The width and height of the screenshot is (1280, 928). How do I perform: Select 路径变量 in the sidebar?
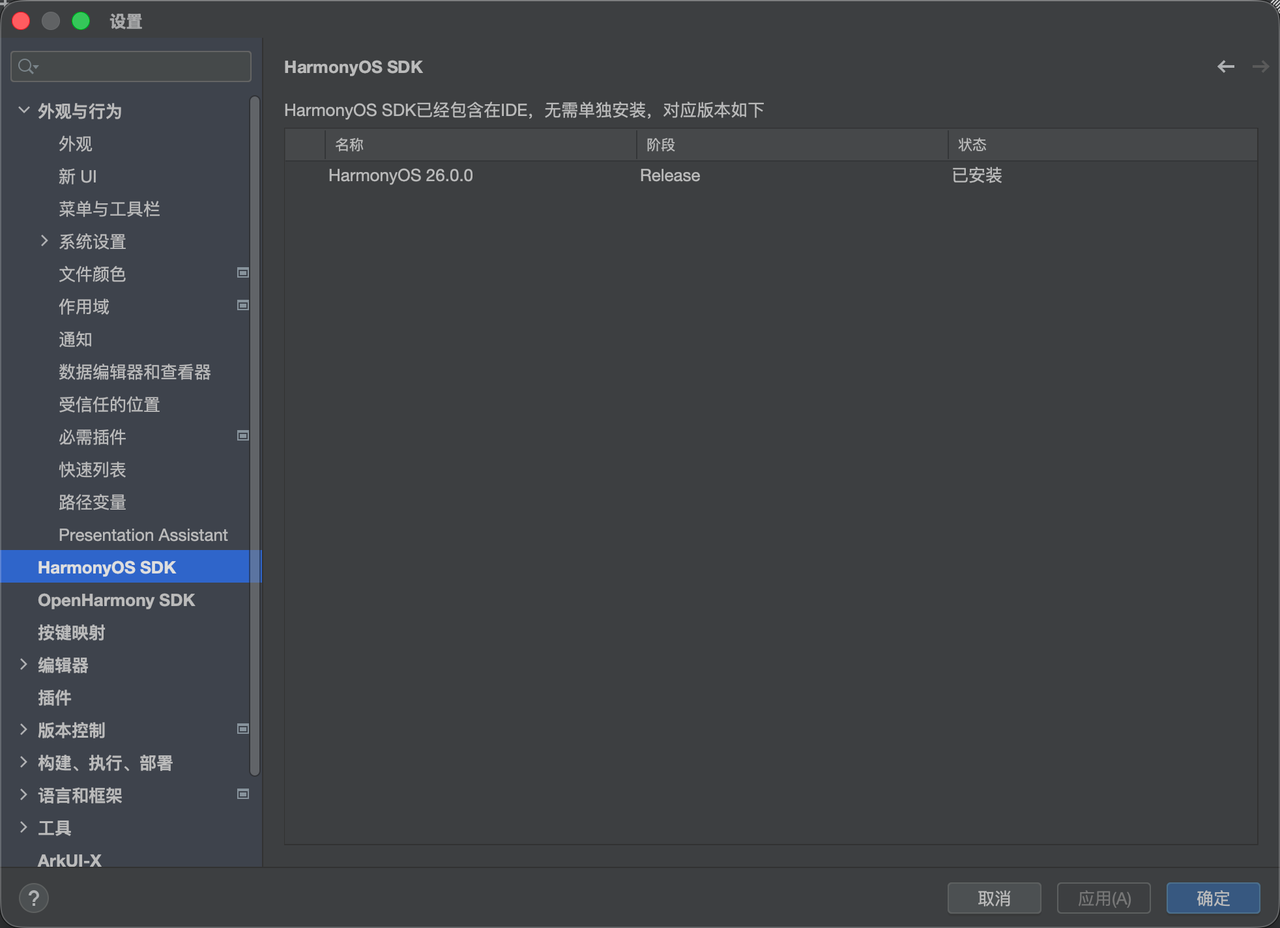coord(92,502)
